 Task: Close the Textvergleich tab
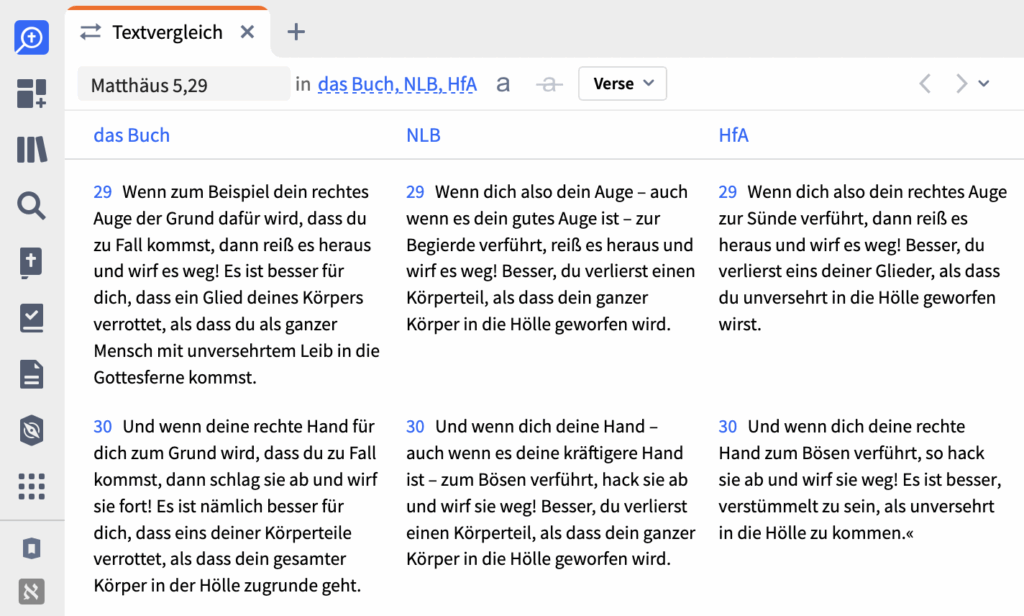coord(247,32)
